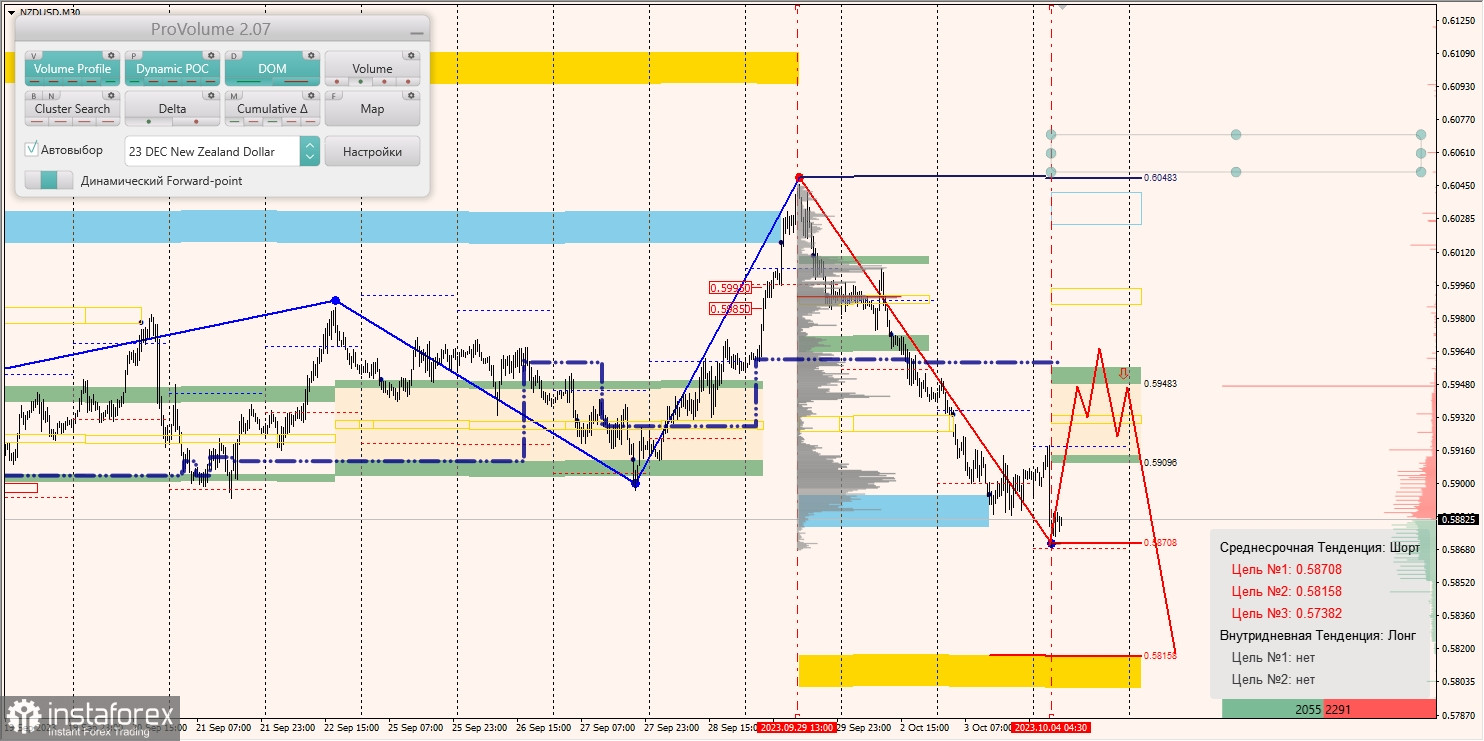Image resolution: width=1484 pixels, height=741 pixels.
Task: Click the red 2291 volume bar
Action: 1379,708
